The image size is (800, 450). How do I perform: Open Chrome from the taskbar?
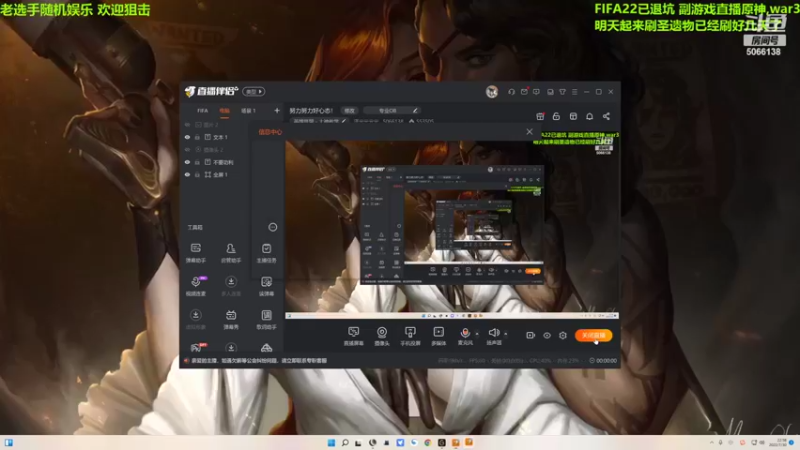coord(428,442)
